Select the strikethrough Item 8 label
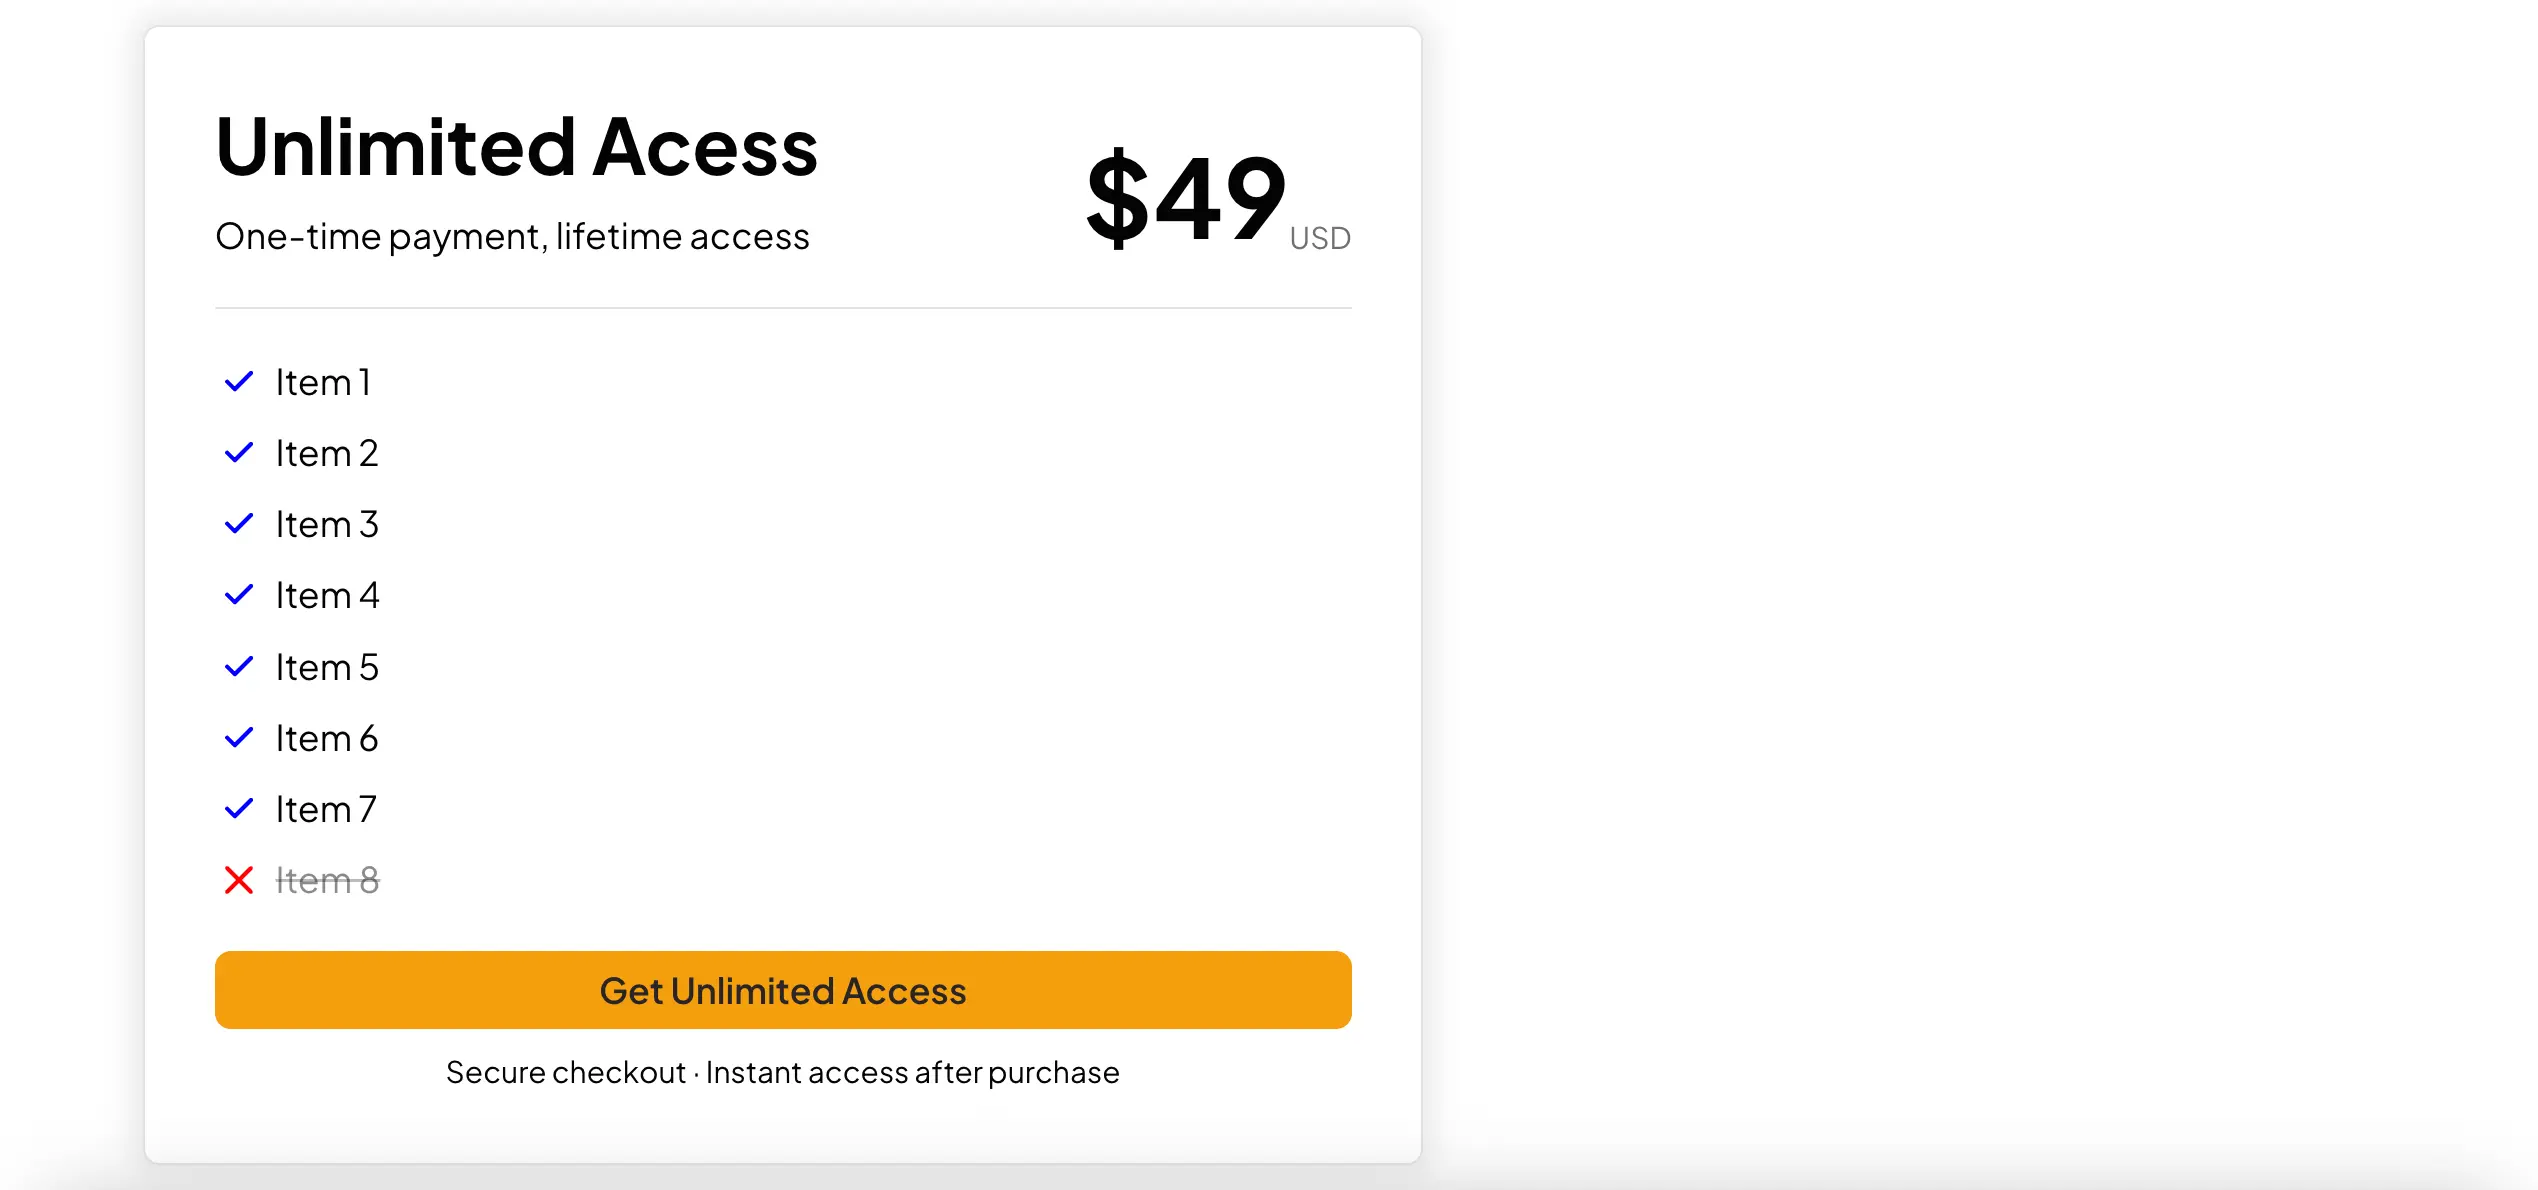Image resolution: width=2538 pixels, height=1190 pixels. point(328,880)
